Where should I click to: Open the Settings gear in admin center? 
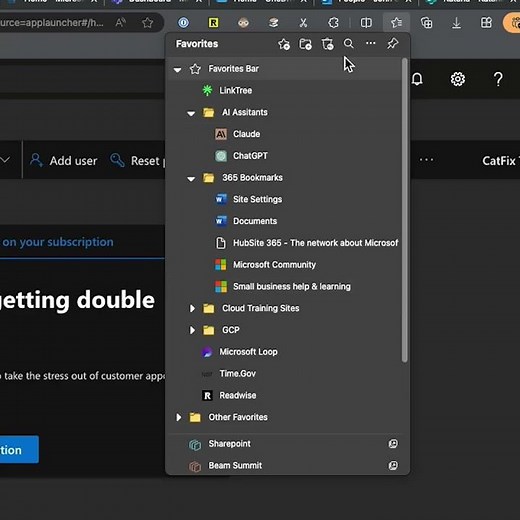click(458, 79)
